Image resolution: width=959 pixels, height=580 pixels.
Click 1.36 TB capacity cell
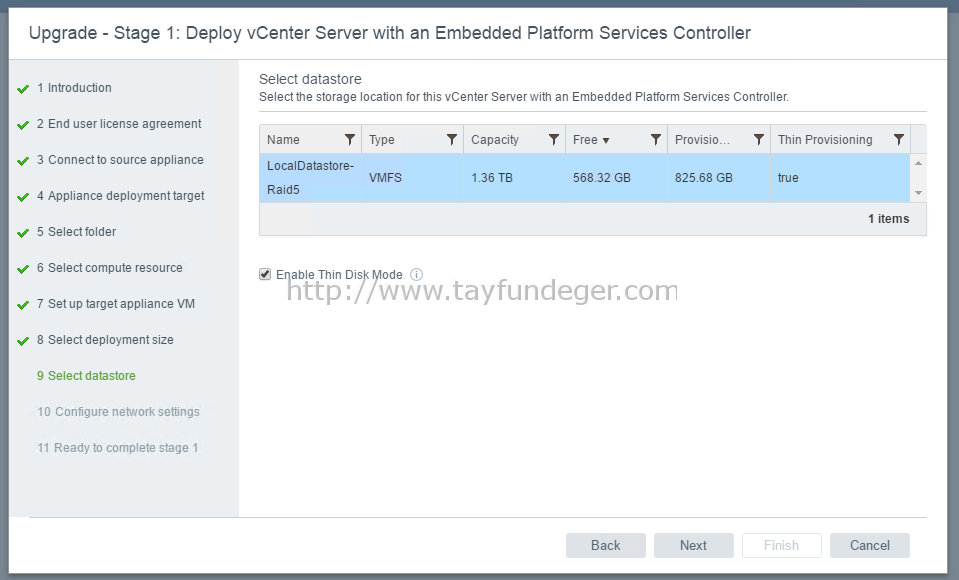pyautogui.click(x=514, y=178)
